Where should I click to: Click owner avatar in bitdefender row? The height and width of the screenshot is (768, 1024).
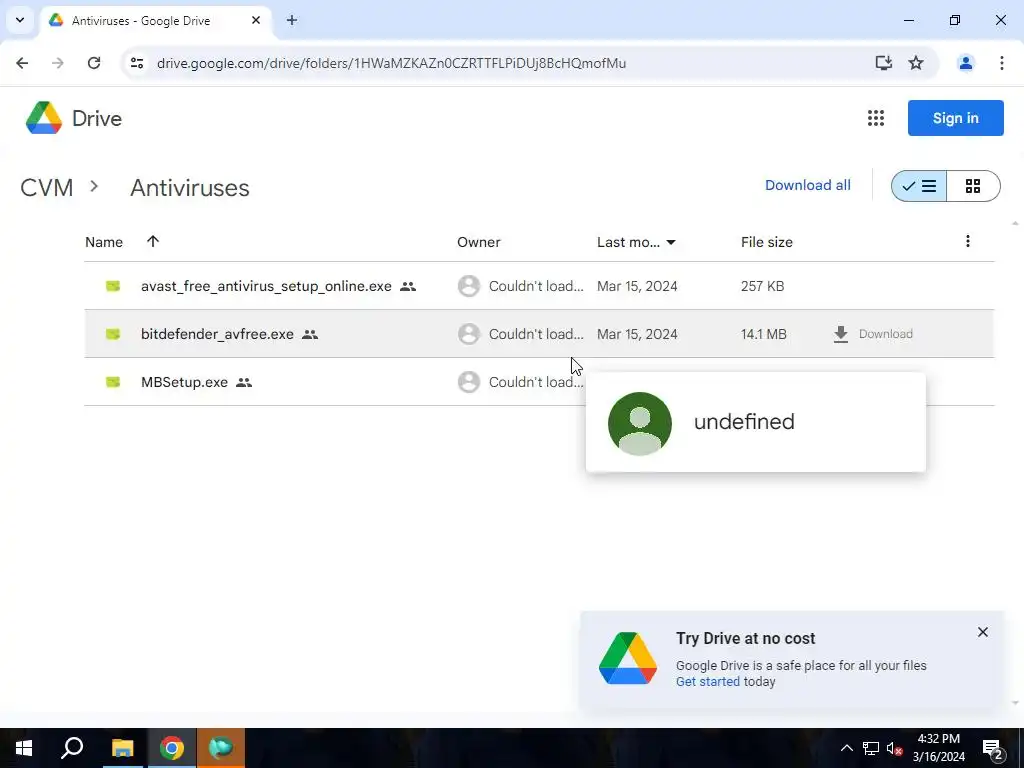click(468, 334)
